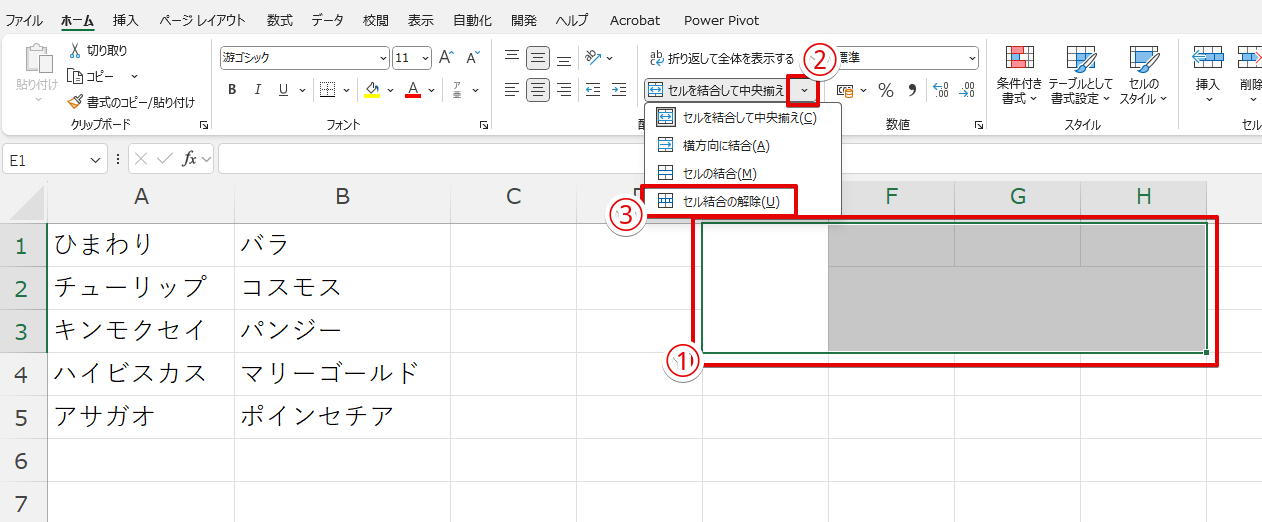Click the accounting number format icon
Screen dimensions: 1262x522
(845, 90)
